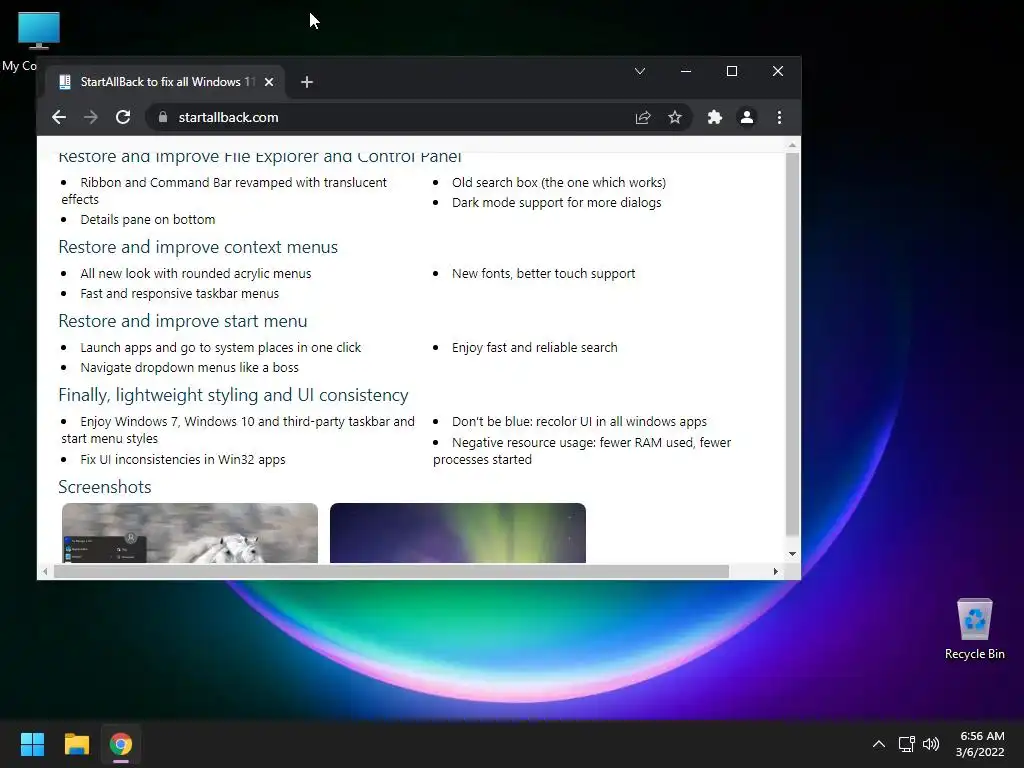Click 'Restore and improve start menu' heading
This screenshot has height=768, width=1024.
(x=182, y=321)
